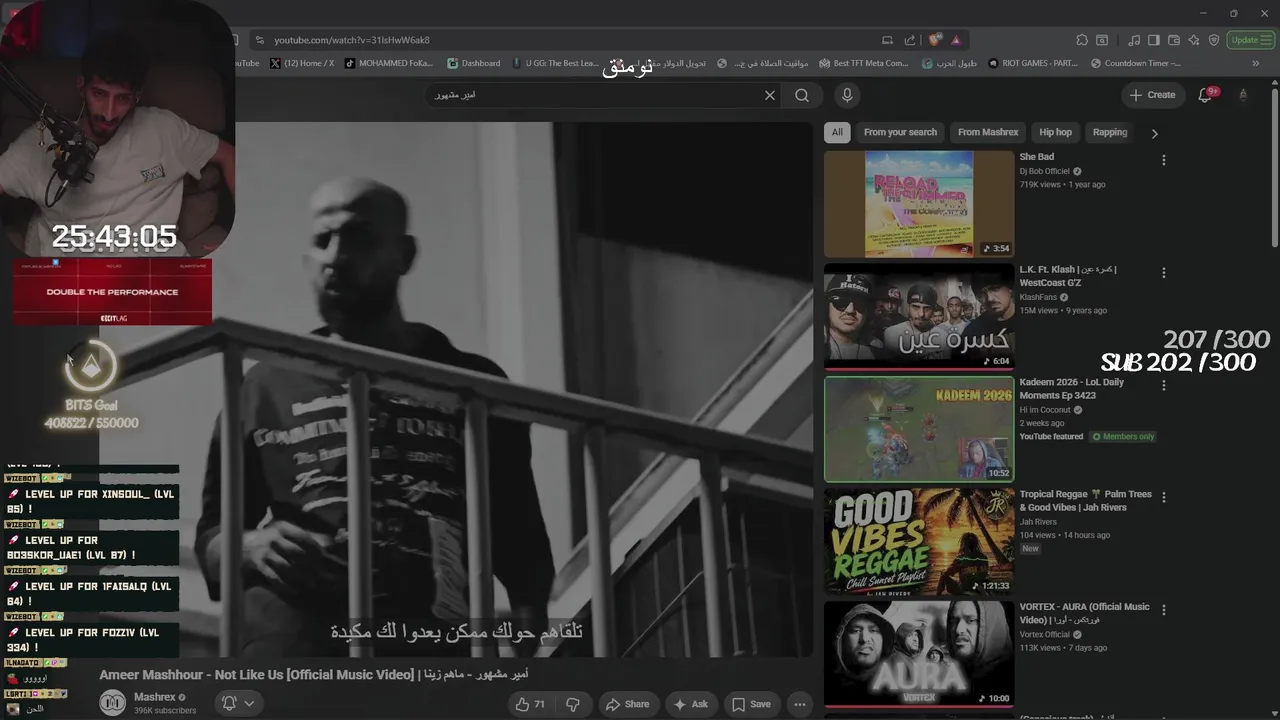Visit the Dj Bob Officiel channel
This screenshot has width=1280, height=720.
click(1044, 171)
